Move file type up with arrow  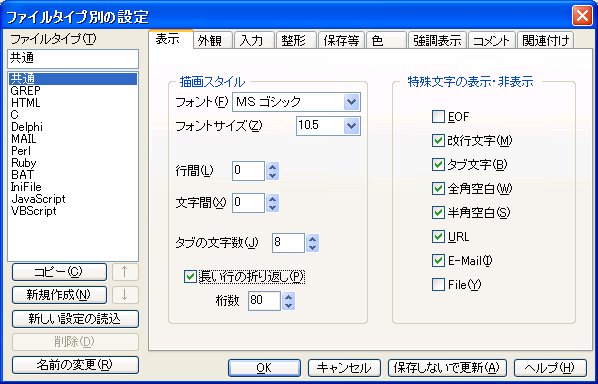pyautogui.click(x=125, y=272)
